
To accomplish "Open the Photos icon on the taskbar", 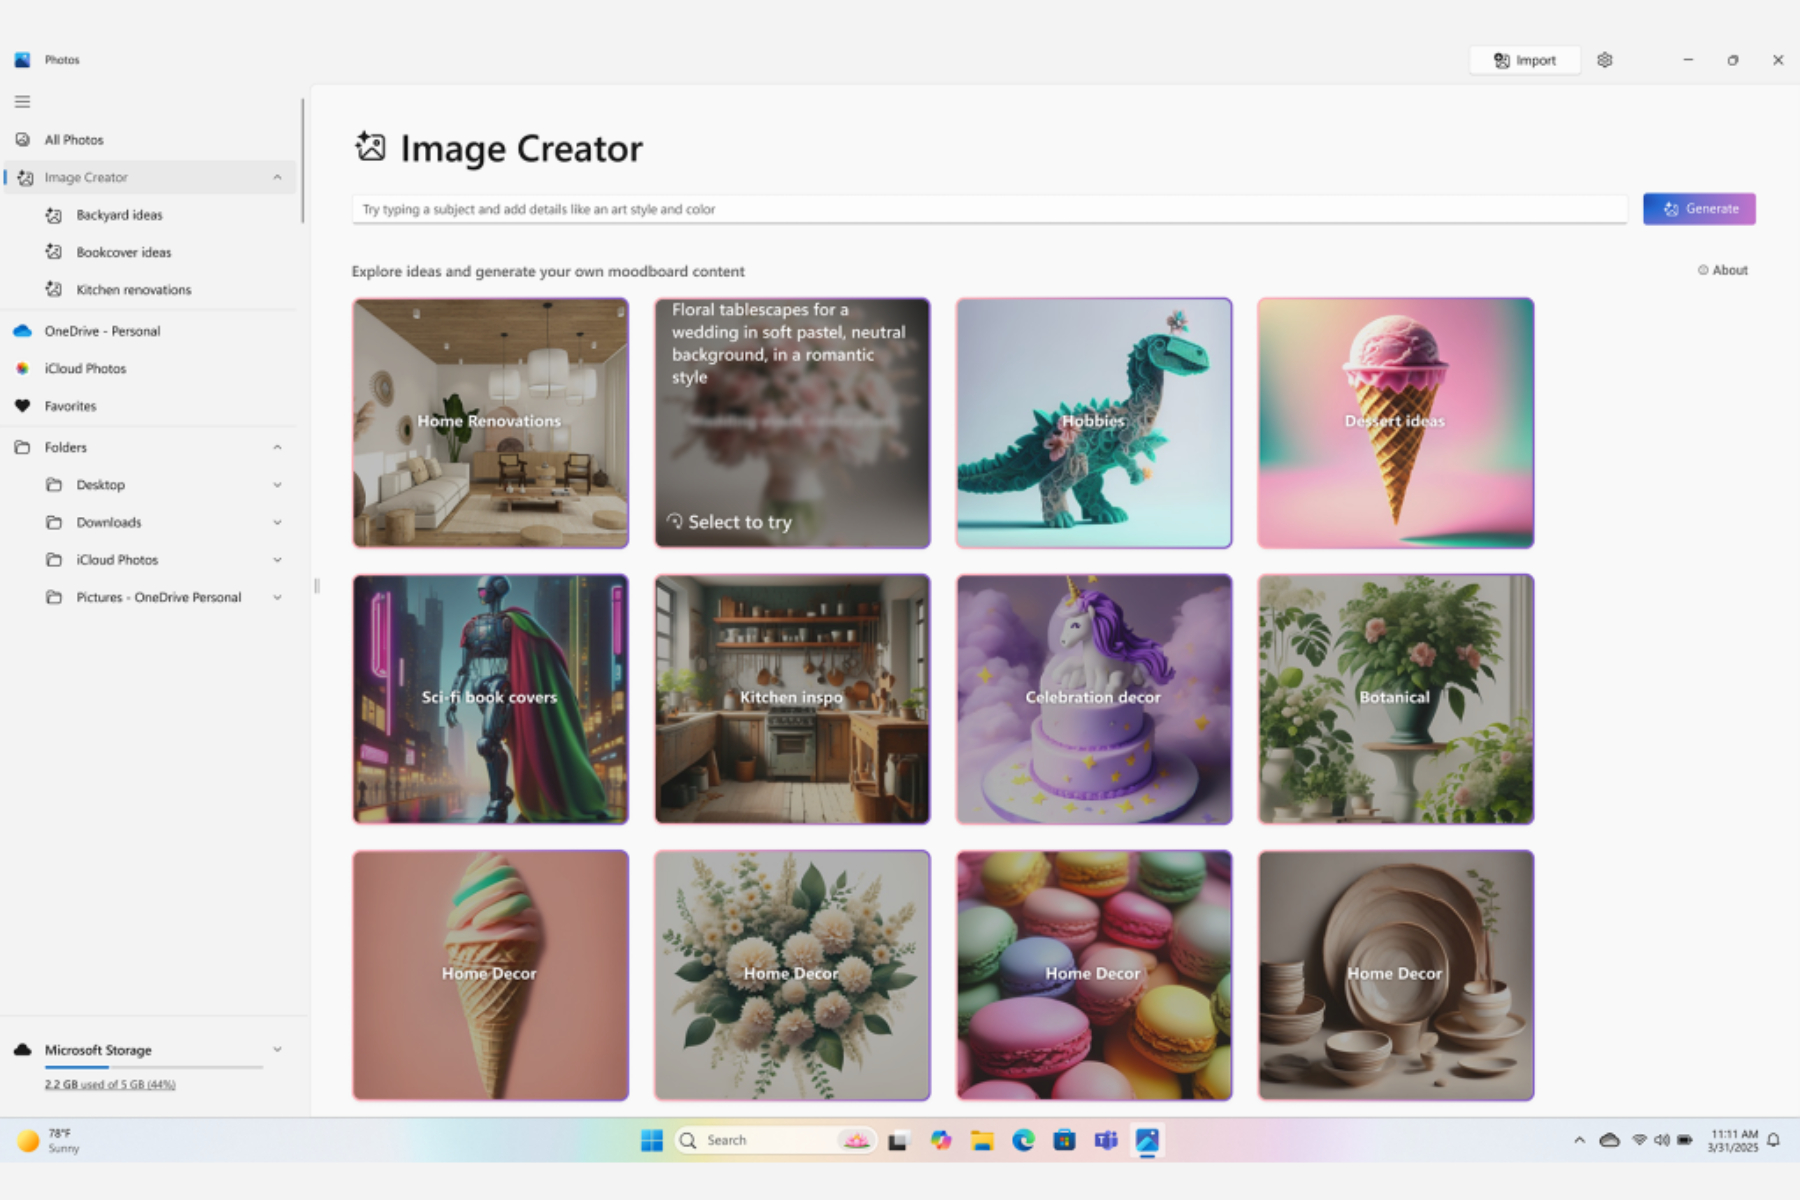I will (1147, 1139).
